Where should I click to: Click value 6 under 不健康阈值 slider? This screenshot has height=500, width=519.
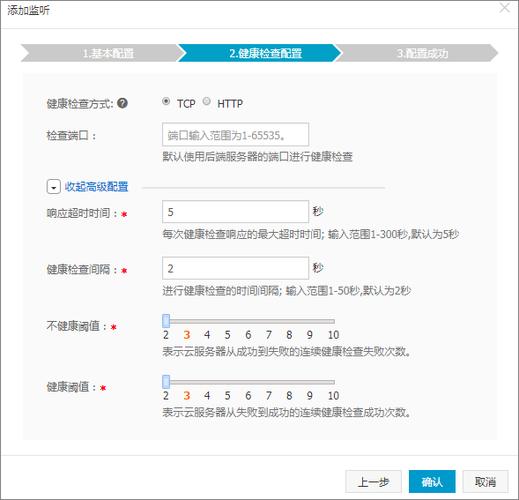(x=248, y=335)
